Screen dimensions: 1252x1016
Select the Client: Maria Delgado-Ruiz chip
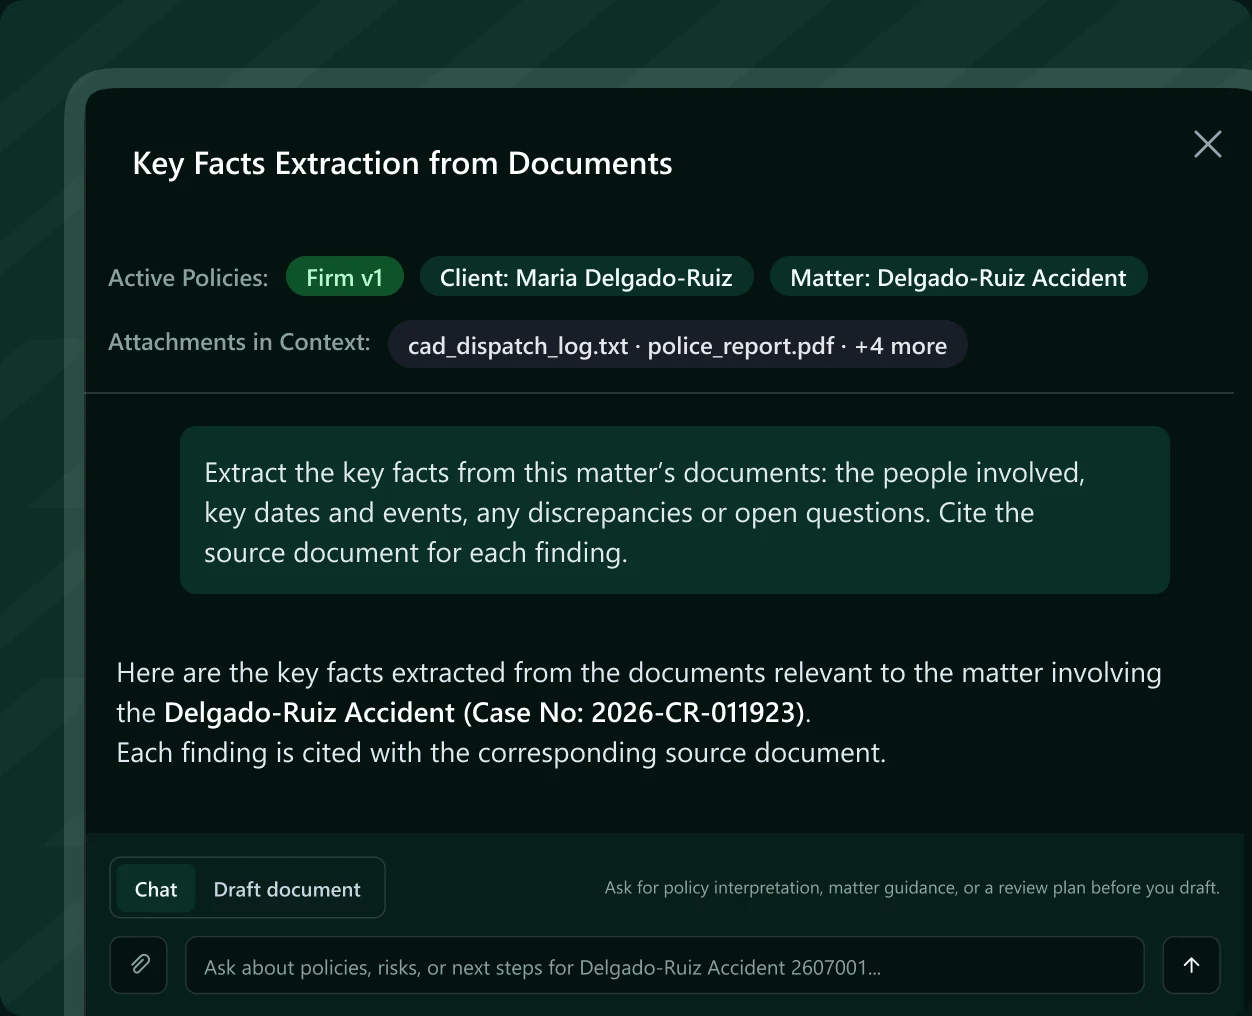(586, 277)
